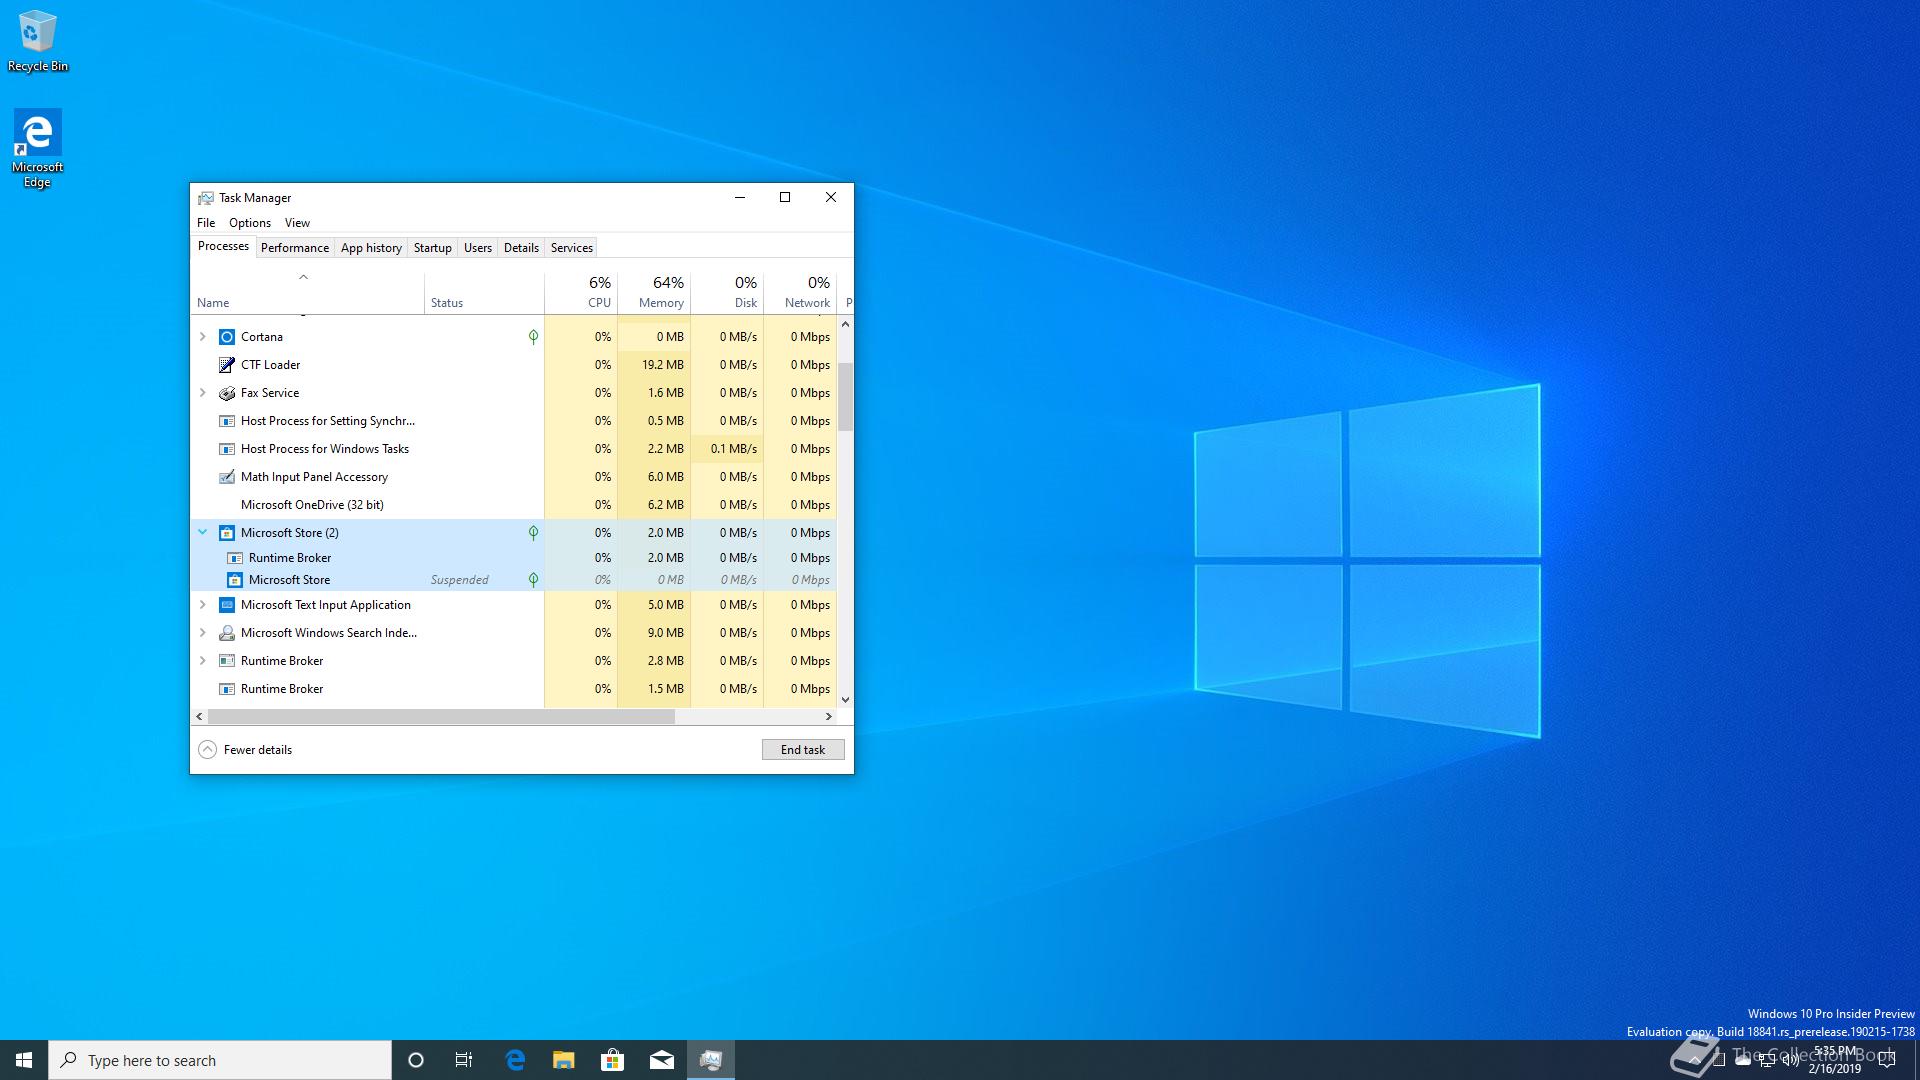Click Host Process for Windows Tasks icon
This screenshot has height=1080, width=1920.
(227, 449)
